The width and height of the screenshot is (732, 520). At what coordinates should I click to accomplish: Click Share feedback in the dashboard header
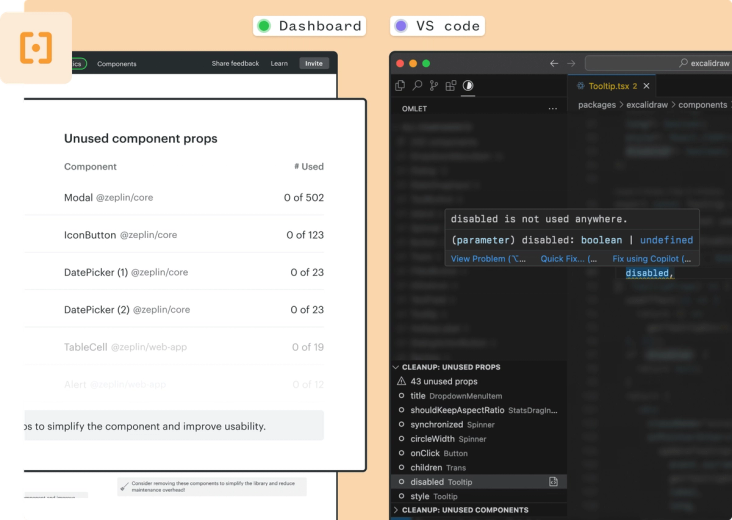pyautogui.click(x=235, y=63)
